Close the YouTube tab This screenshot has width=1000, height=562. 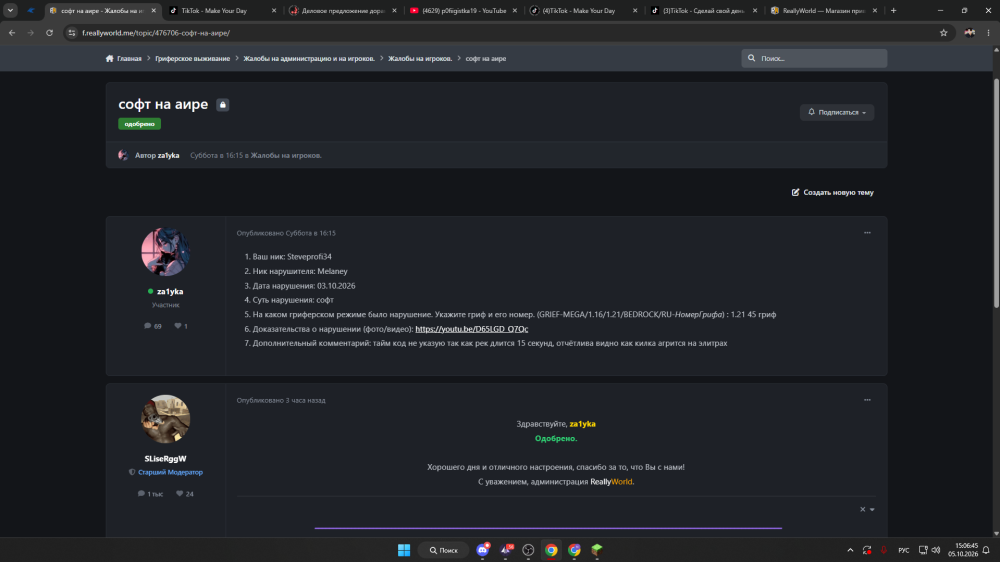(x=515, y=10)
